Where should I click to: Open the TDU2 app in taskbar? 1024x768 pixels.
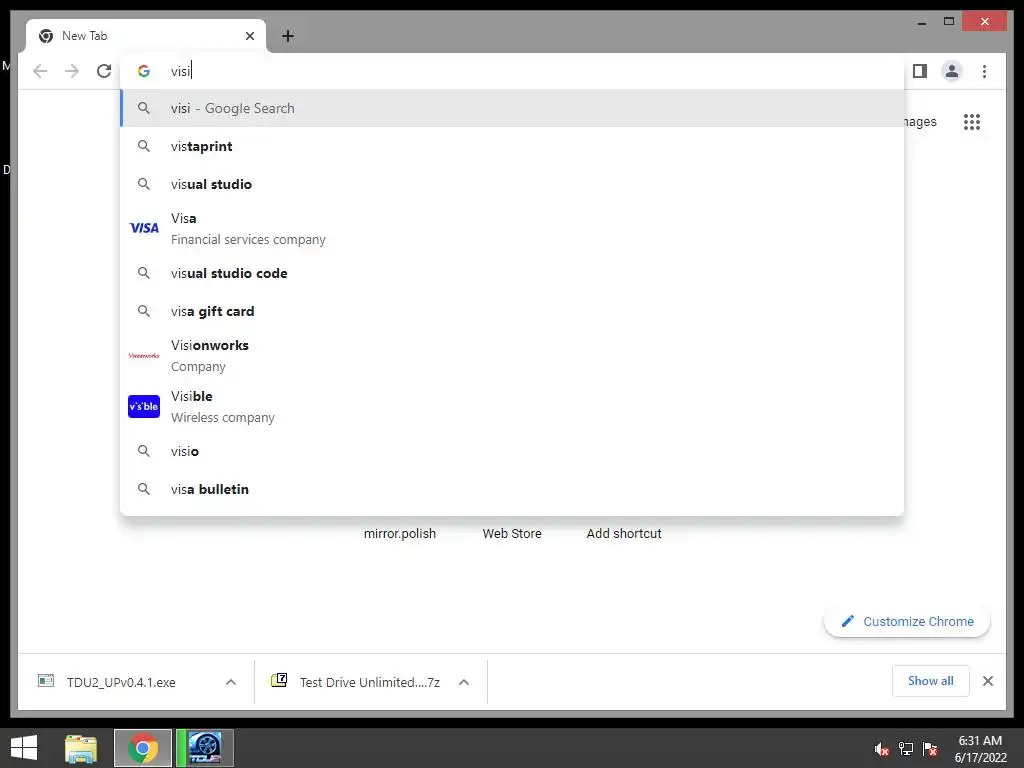pyautogui.click(x=204, y=748)
